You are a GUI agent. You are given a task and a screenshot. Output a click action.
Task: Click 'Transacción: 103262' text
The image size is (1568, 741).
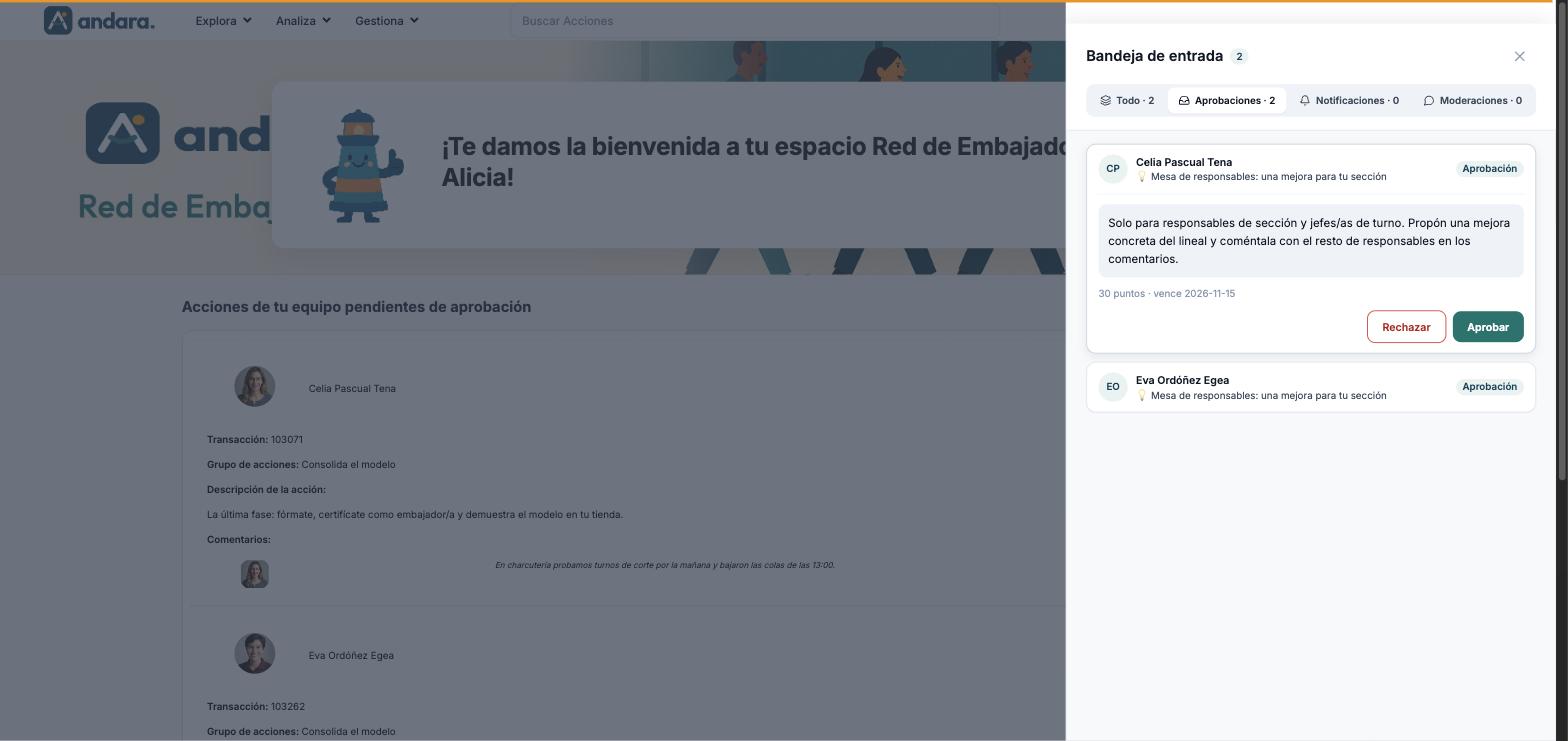[255, 707]
